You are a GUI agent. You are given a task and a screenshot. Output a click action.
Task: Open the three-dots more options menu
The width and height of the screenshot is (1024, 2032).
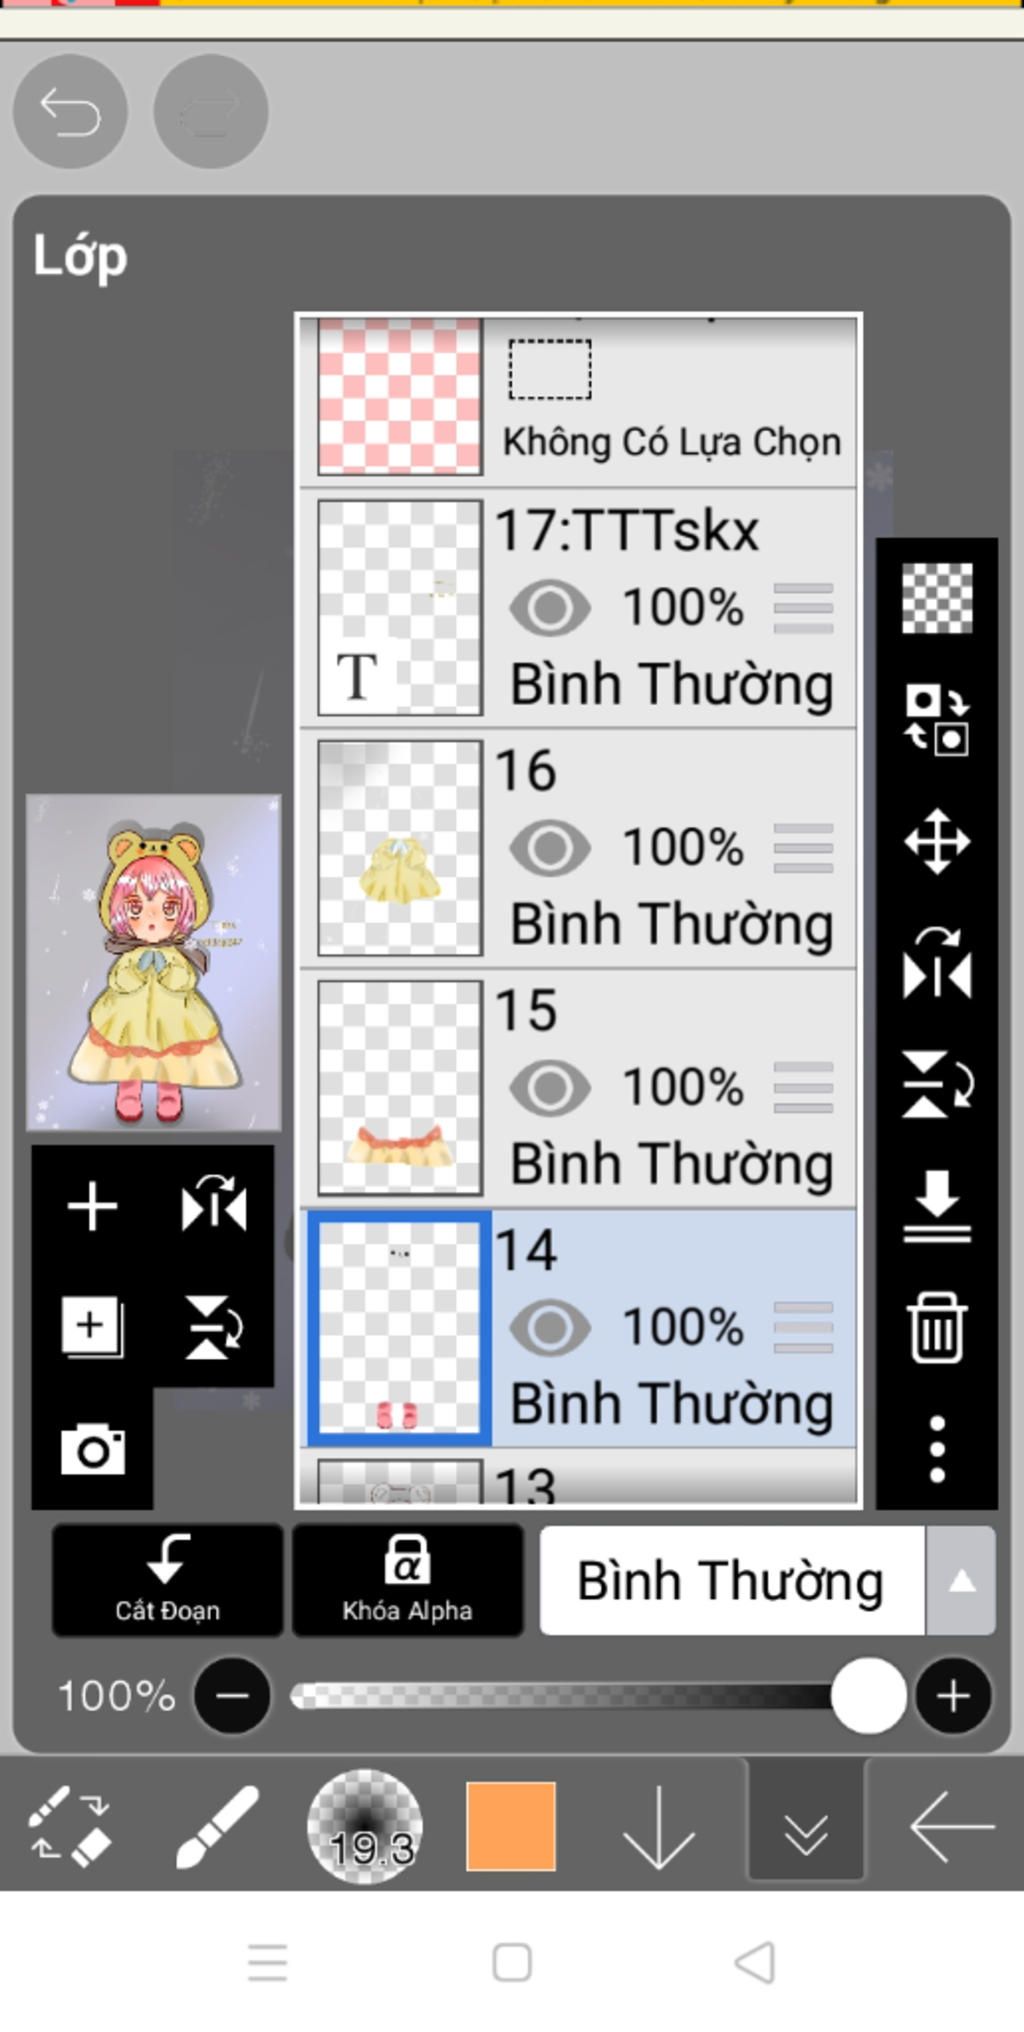(937, 1449)
